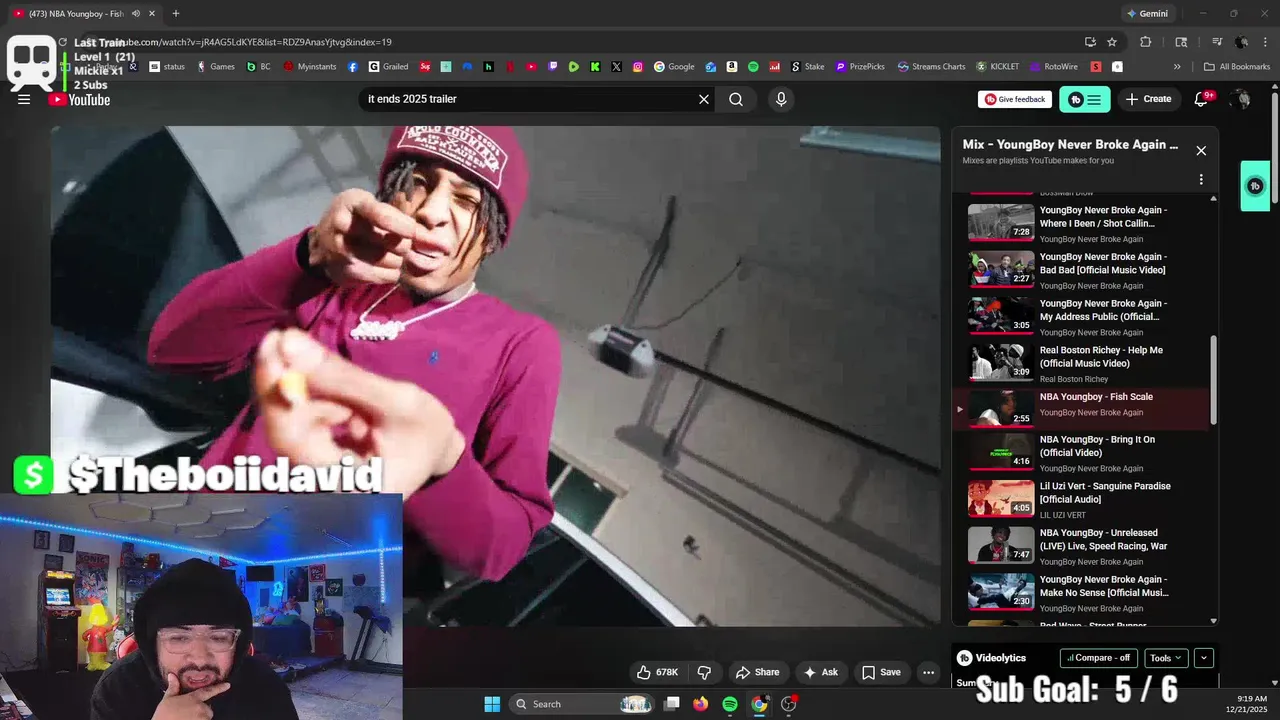Open more actions ellipsis below the video
This screenshot has height=720, width=1280.
pyautogui.click(x=928, y=672)
